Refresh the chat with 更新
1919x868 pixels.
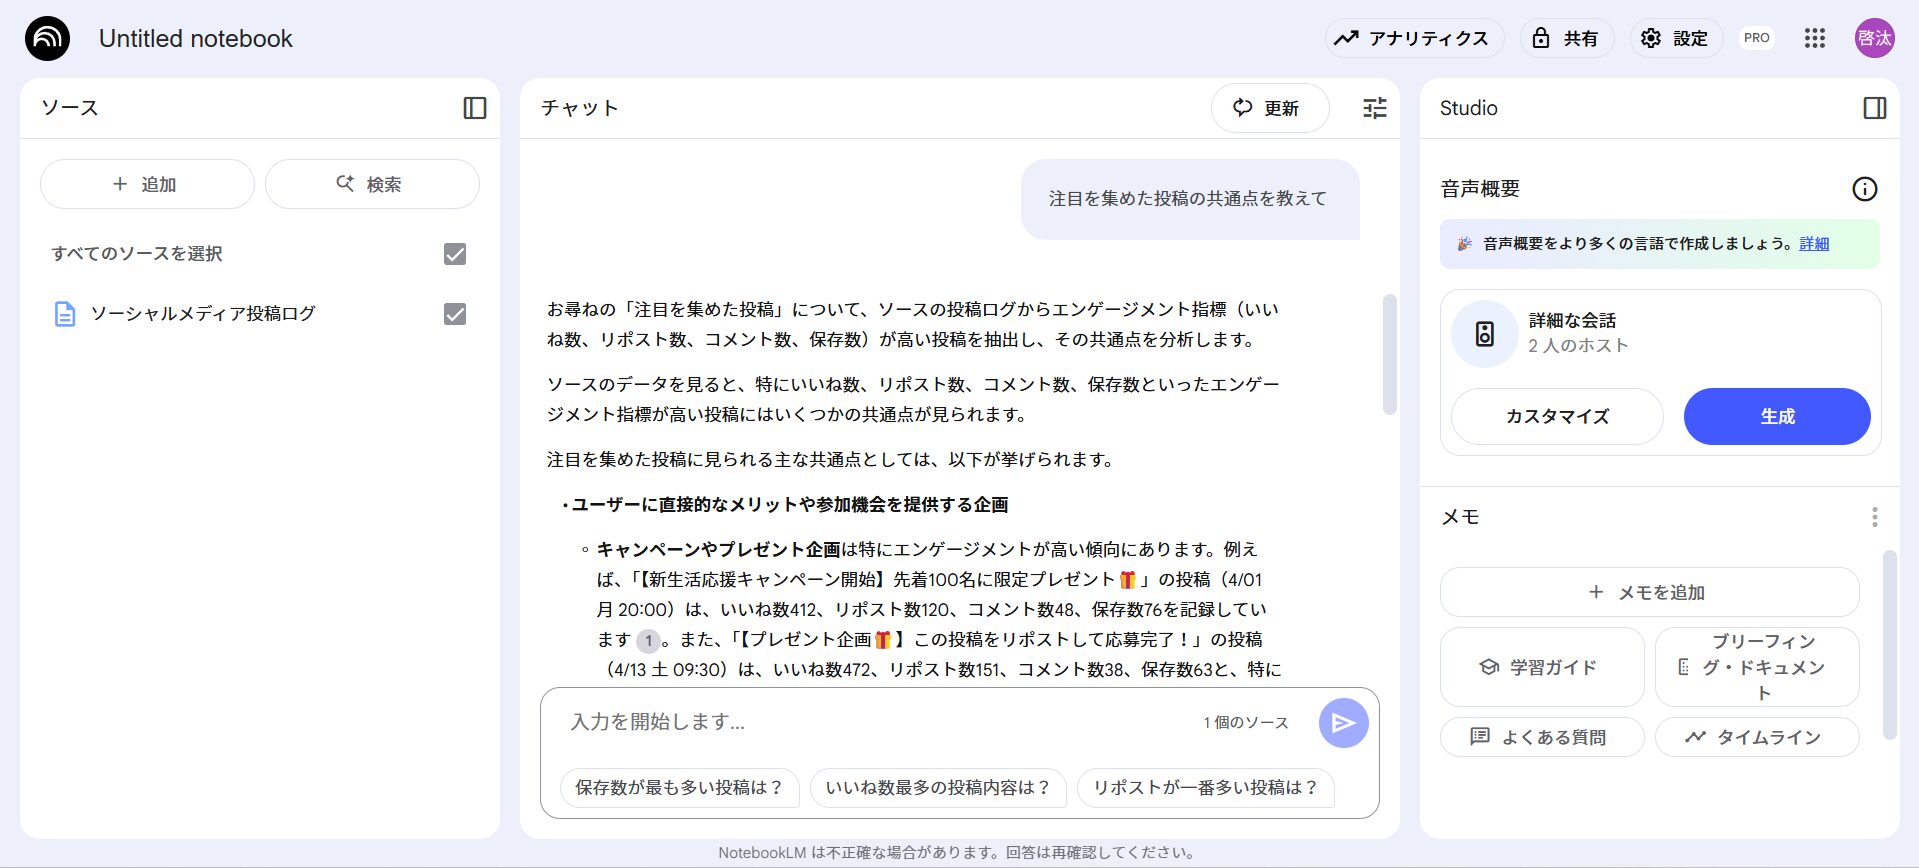[1270, 108]
